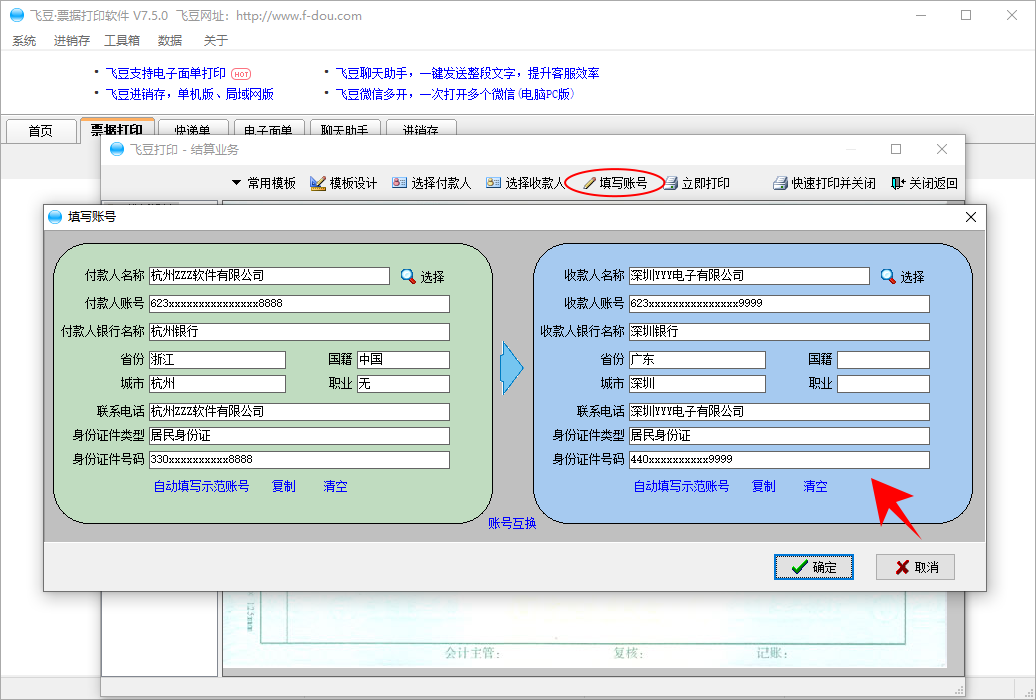This screenshot has width=1036, height=700.
Task: Switch to the 首页 tab
Action: pyautogui.click(x=40, y=131)
